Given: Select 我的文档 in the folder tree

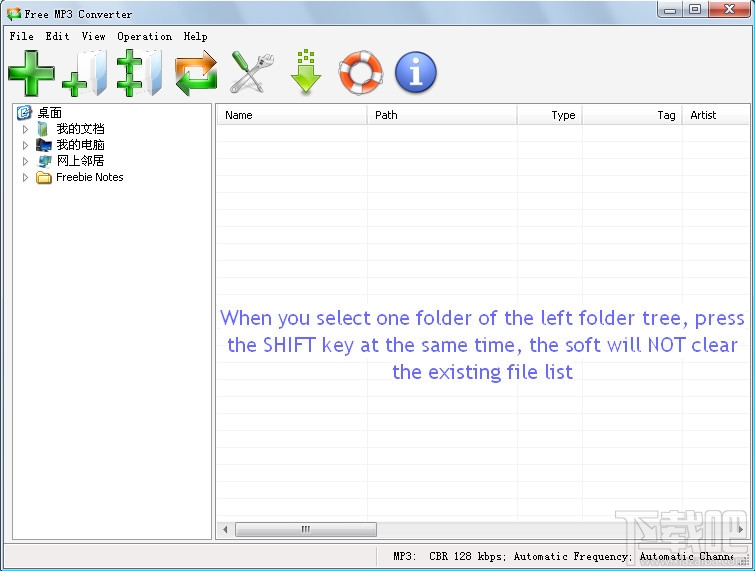Looking at the screenshot, I should tap(80, 129).
